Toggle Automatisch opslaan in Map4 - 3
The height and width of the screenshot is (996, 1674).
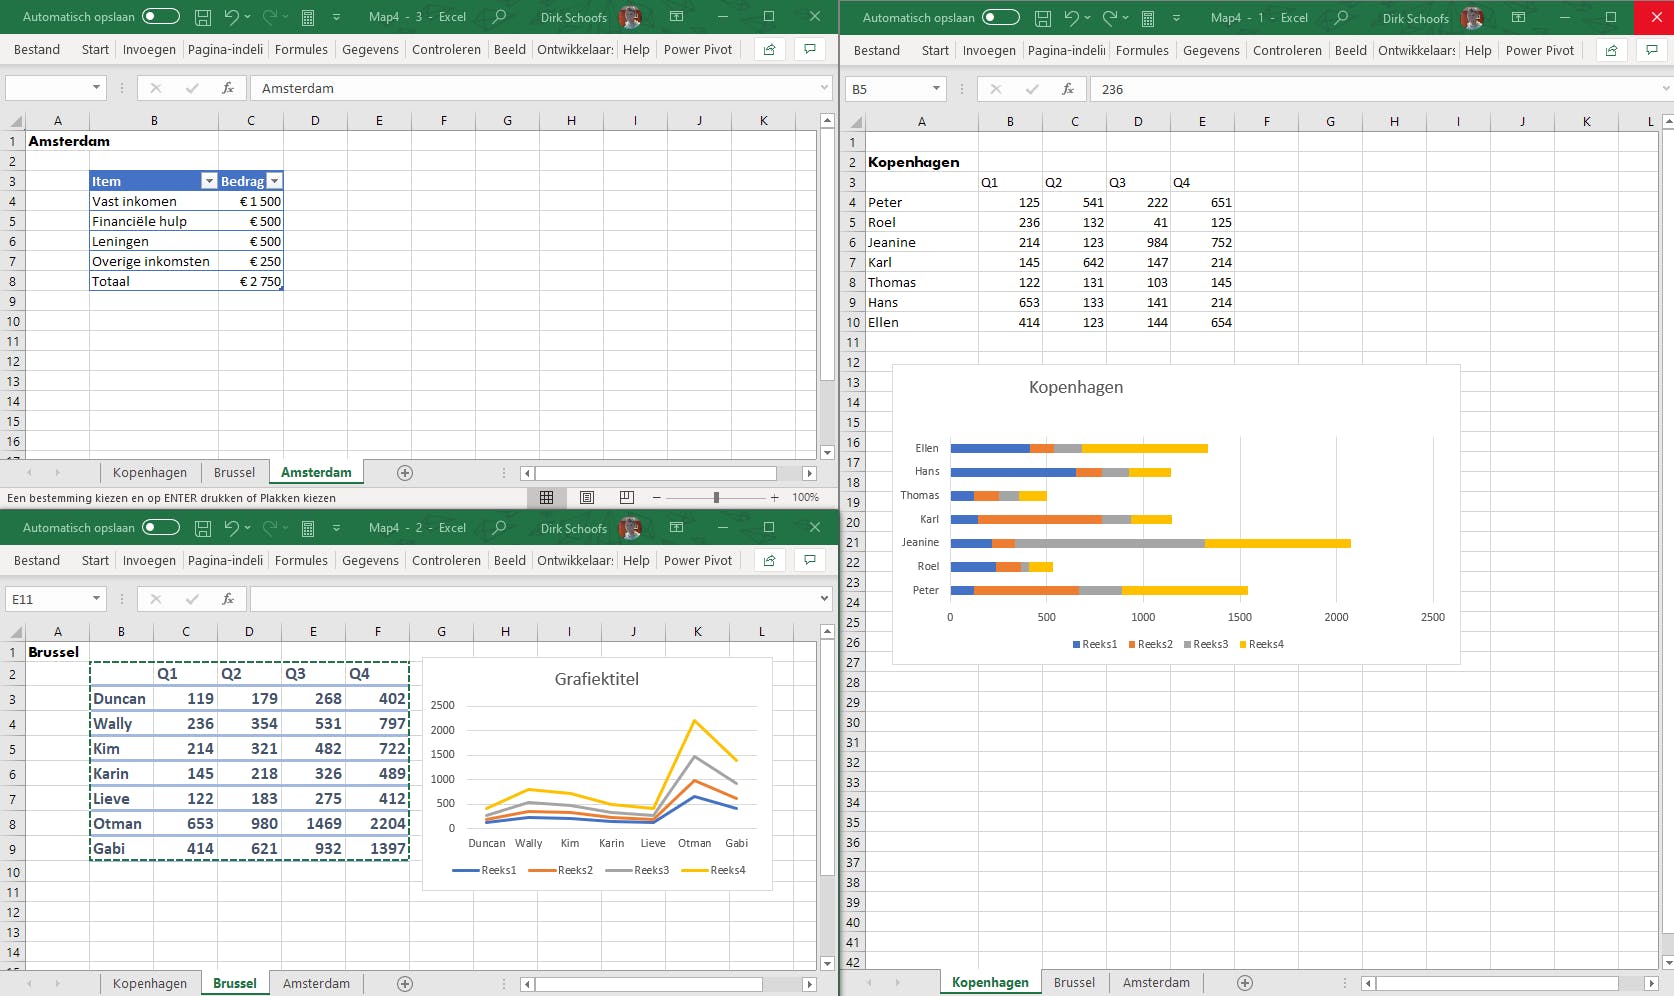tap(160, 17)
